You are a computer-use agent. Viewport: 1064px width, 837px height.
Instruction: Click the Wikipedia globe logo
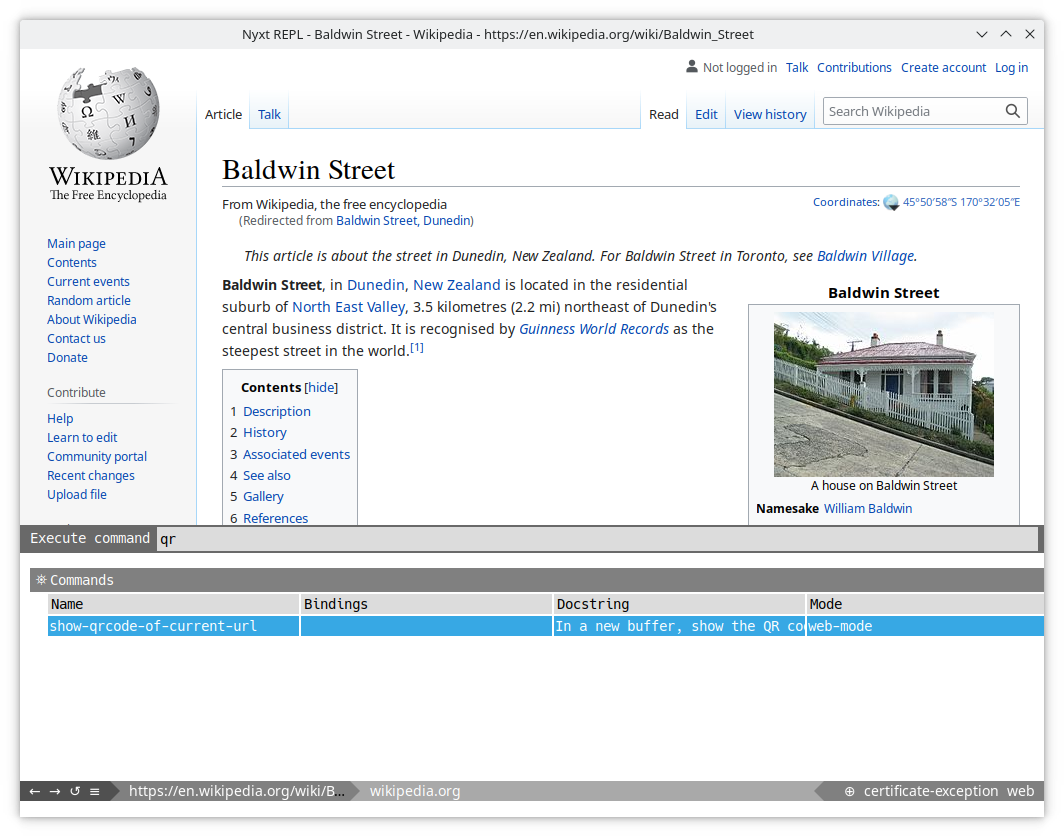109,113
